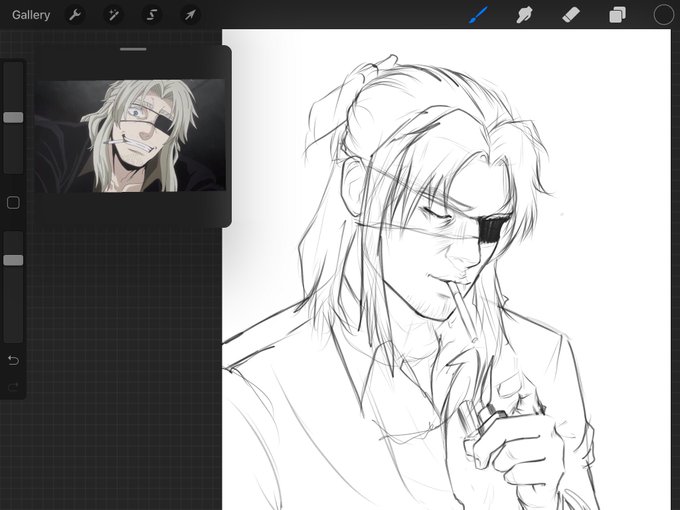Screen dimensions: 680x510
Task: Undo the last stroke
Action: (13, 360)
